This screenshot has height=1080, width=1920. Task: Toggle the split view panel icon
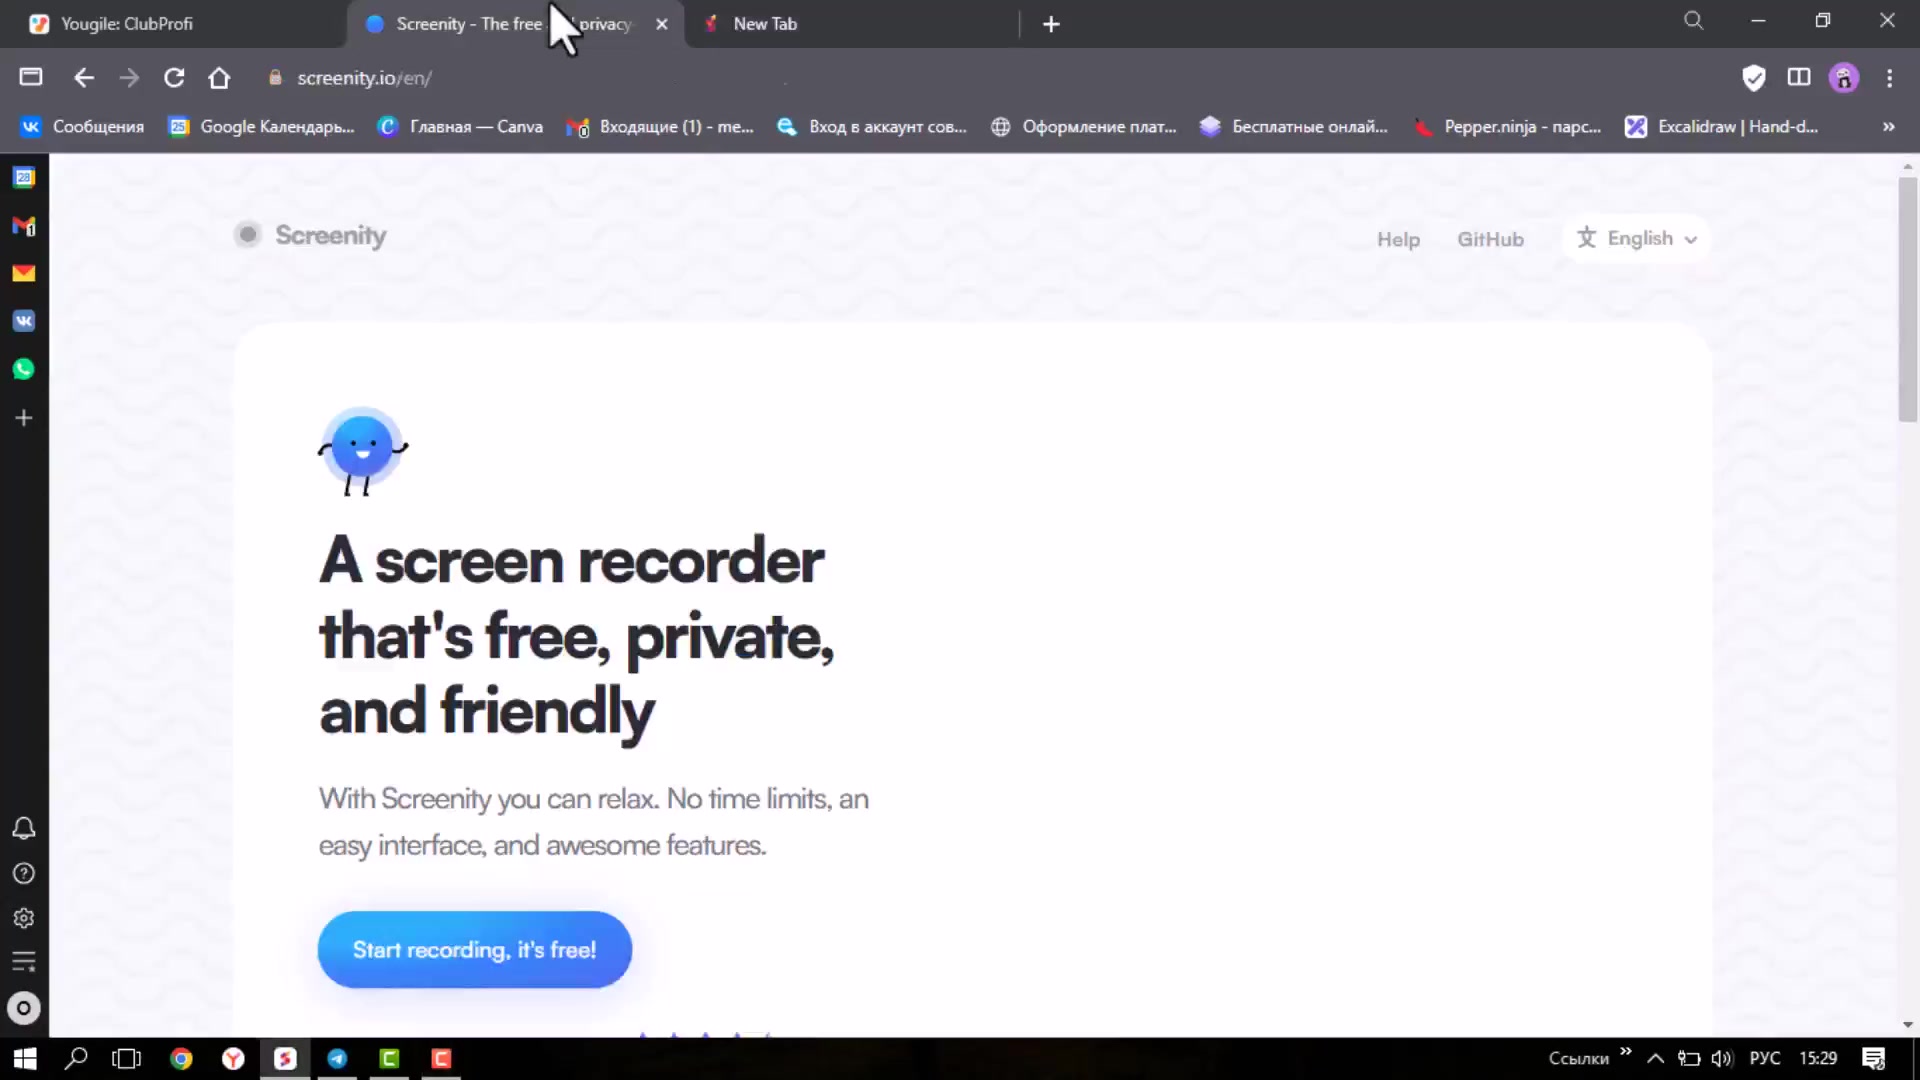point(1799,78)
